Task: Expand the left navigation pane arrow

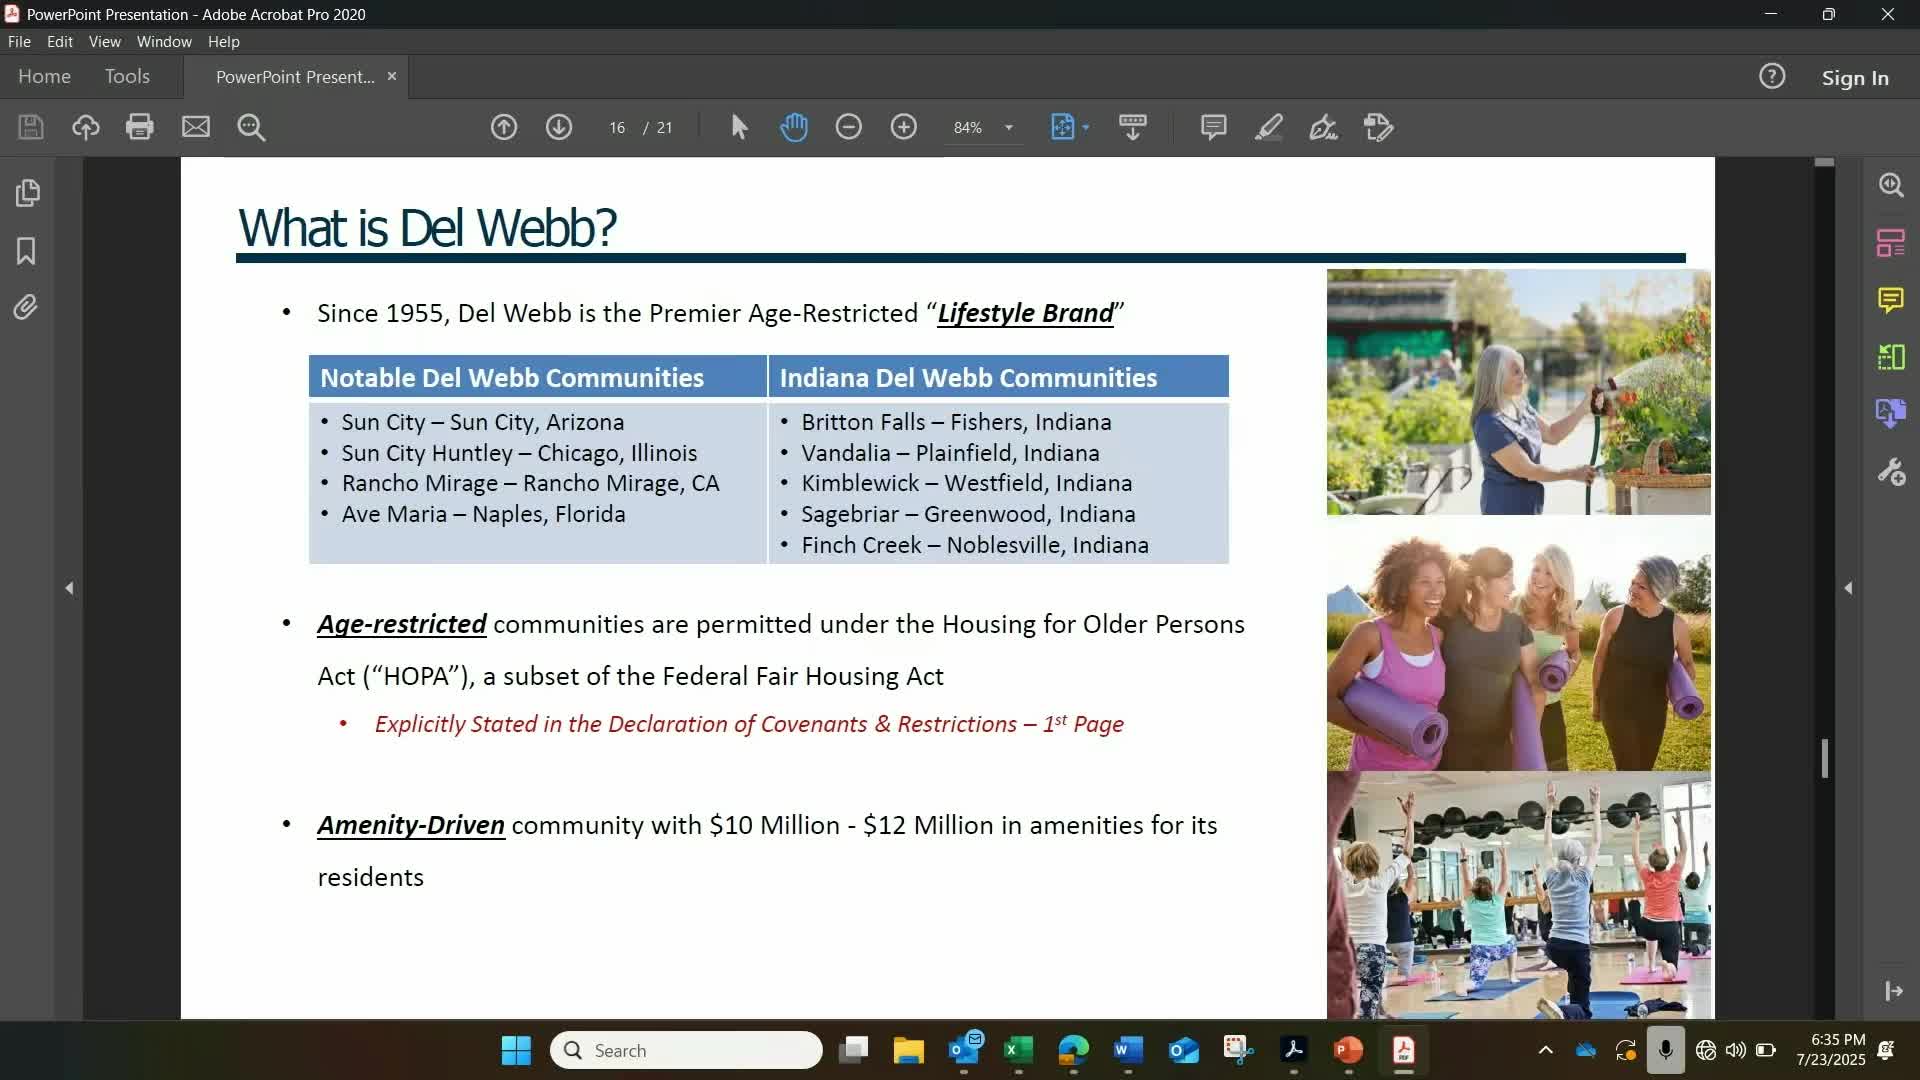Action: tap(69, 588)
